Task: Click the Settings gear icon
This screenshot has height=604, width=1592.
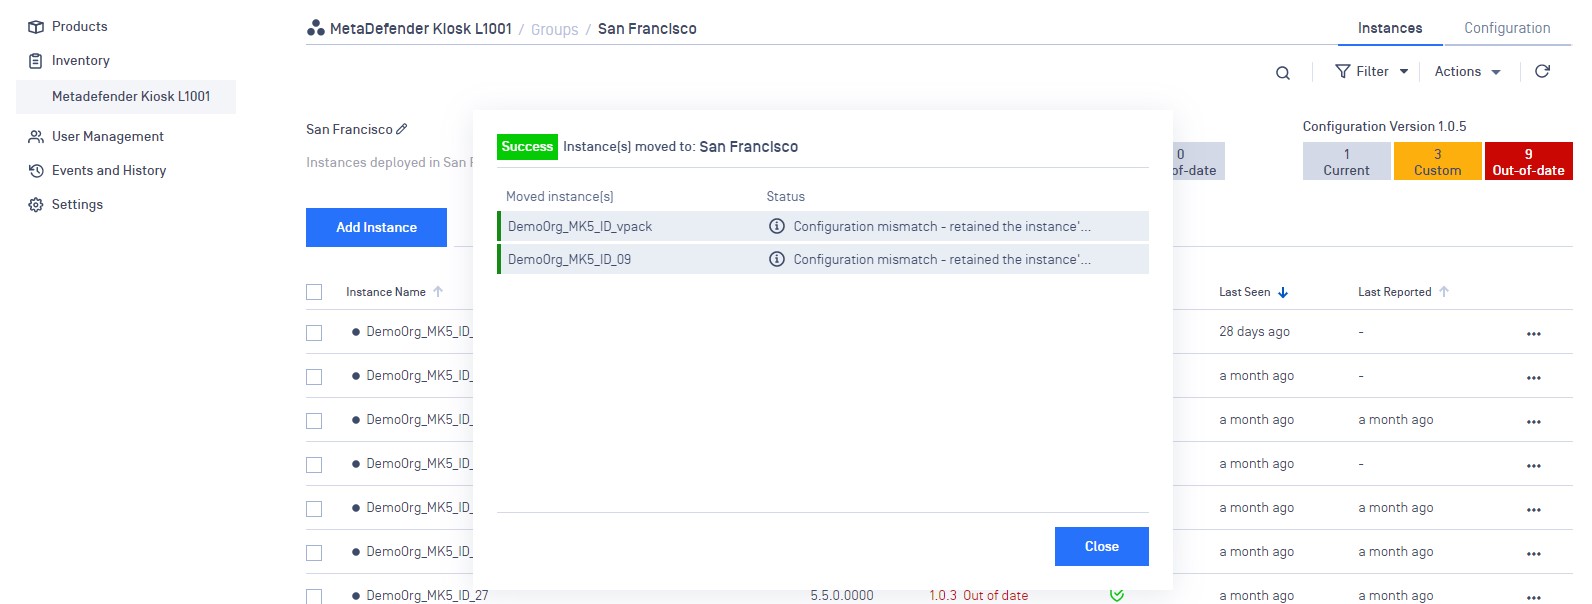Action: click(x=36, y=205)
